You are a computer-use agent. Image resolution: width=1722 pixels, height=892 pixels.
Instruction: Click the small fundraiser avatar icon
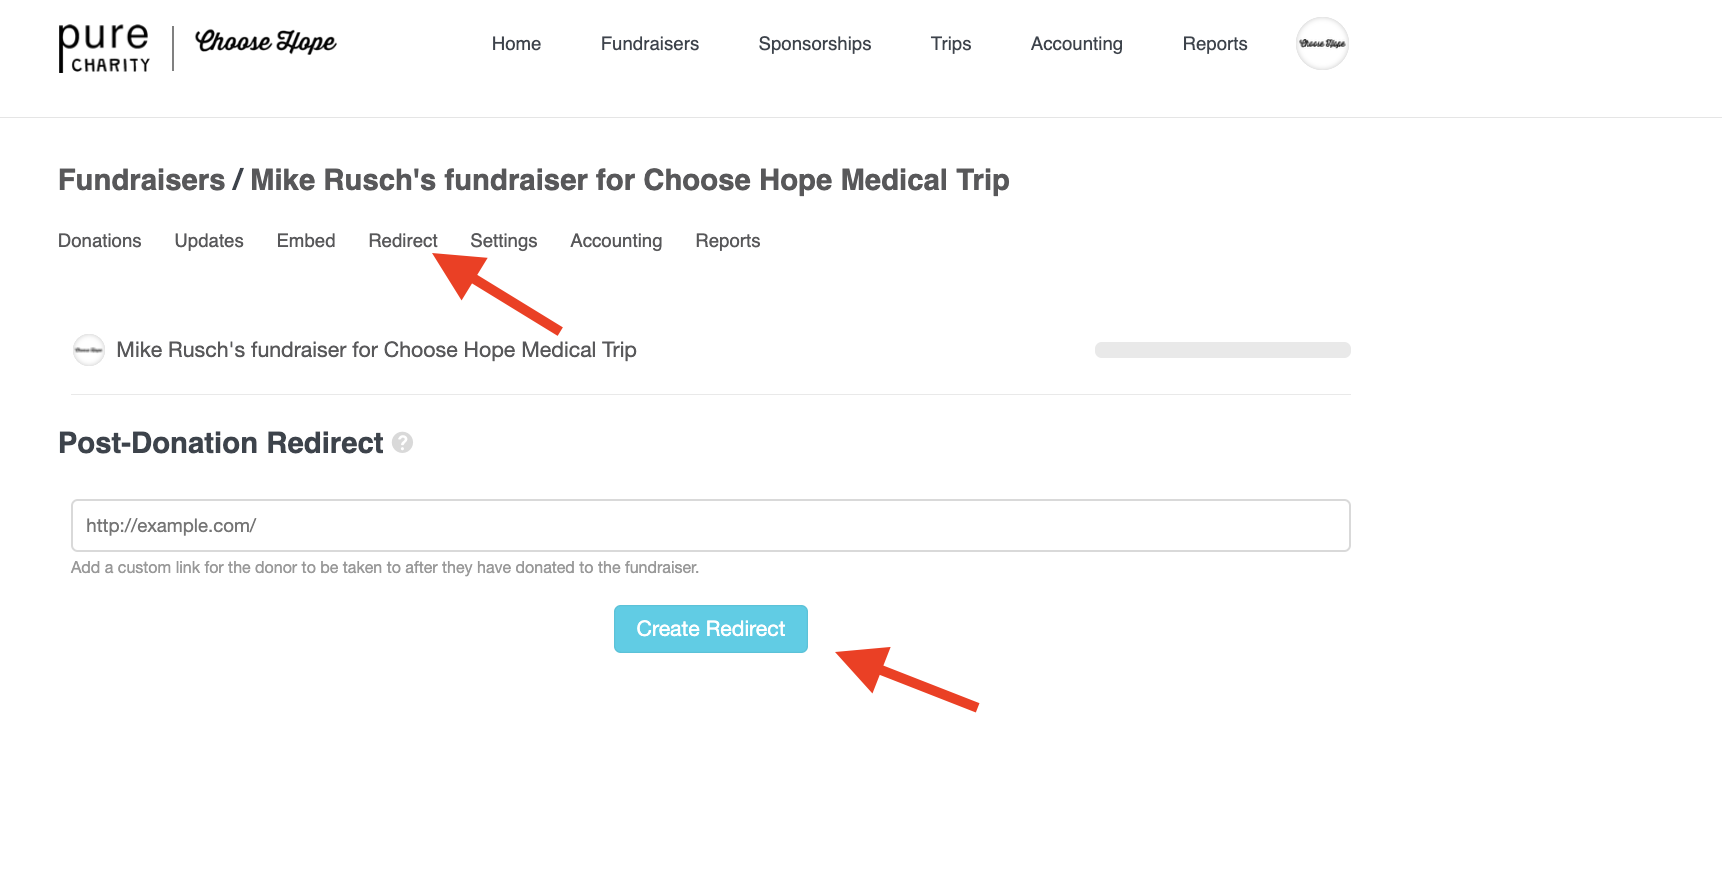pyautogui.click(x=89, y=350)
